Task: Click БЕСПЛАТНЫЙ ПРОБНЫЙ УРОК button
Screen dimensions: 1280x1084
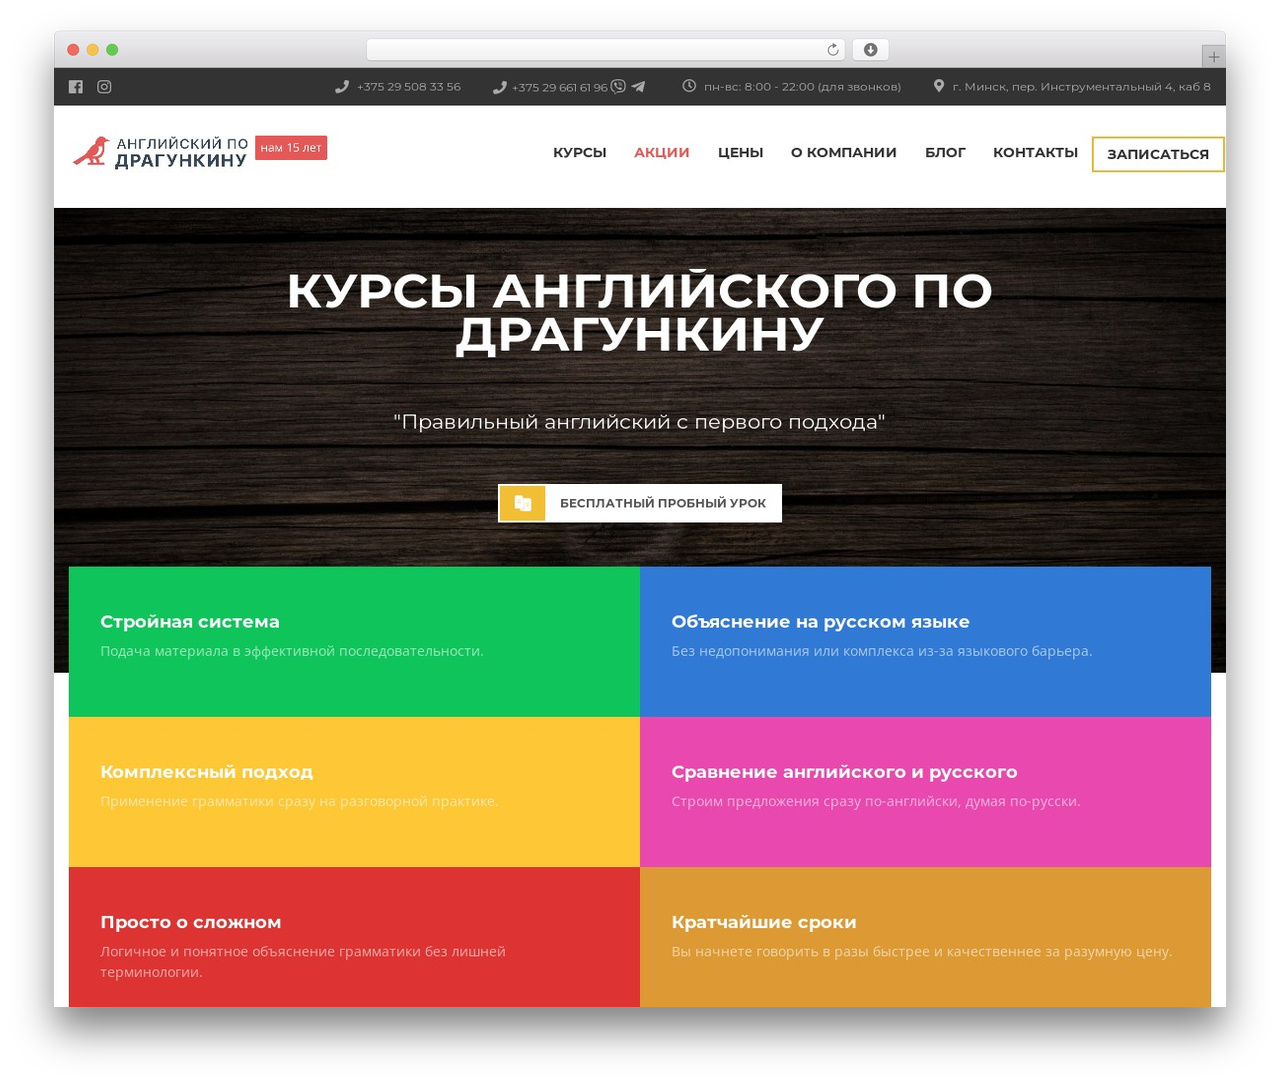Action: tap(640, 503)
